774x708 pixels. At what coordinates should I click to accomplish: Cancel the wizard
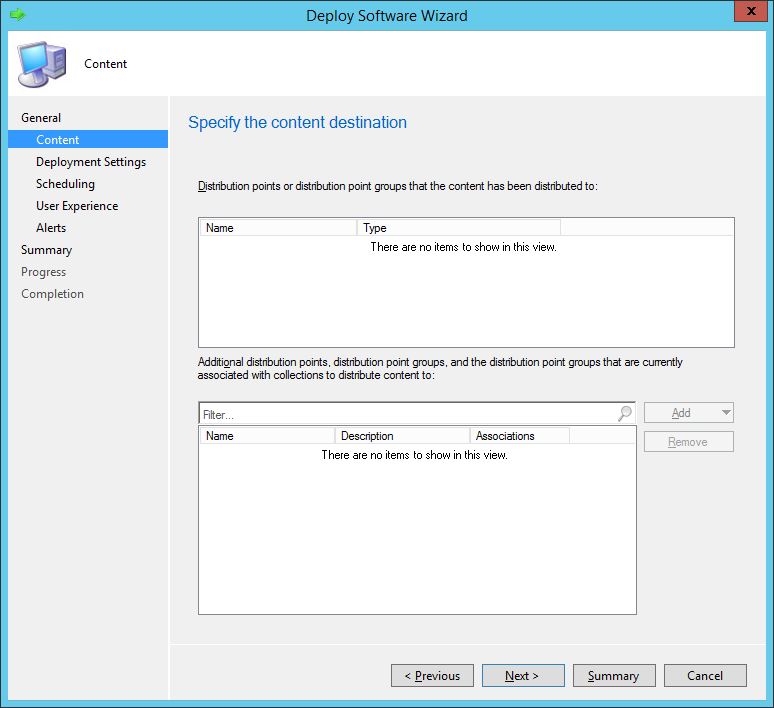click(705, 675)
